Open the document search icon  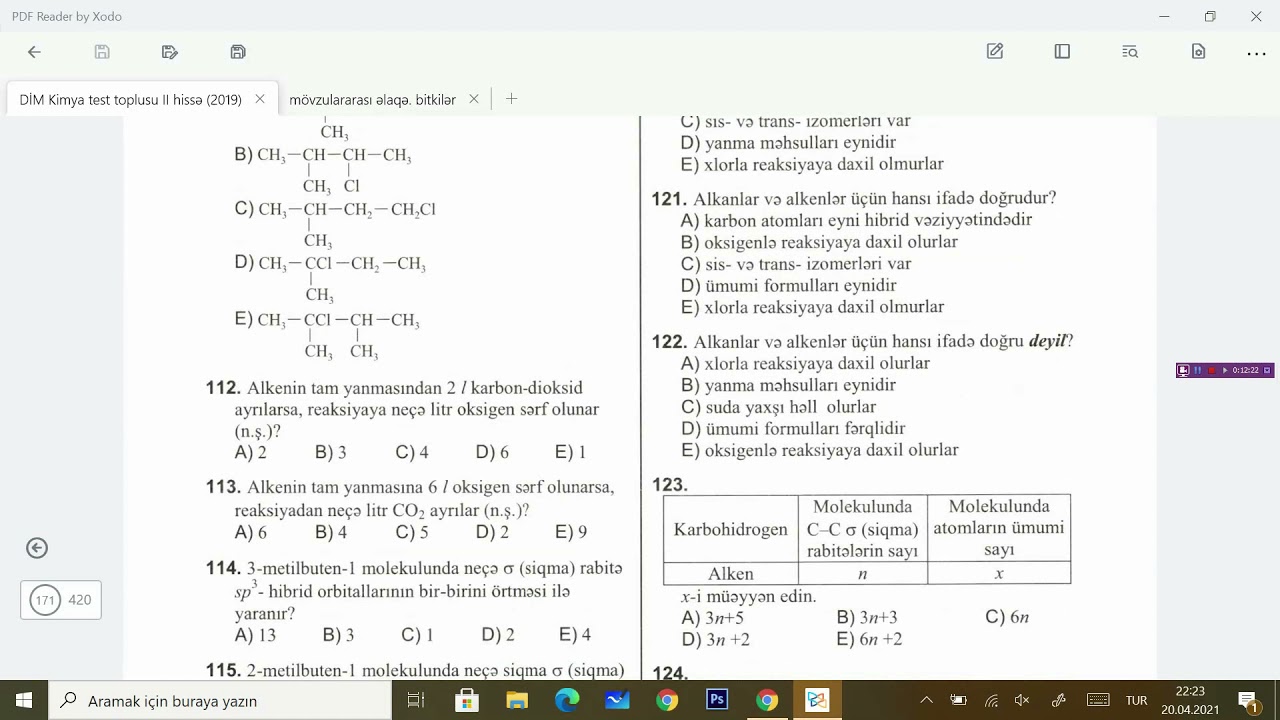1130,52
